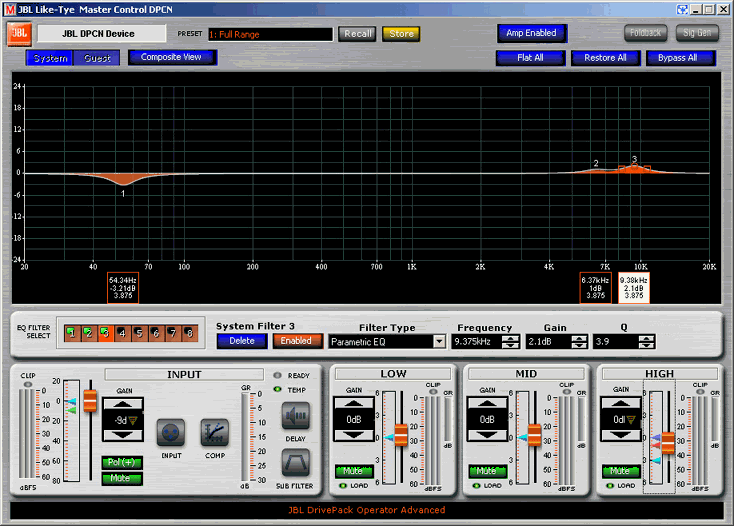Decrease Q value with down stepper
The width and height of the screenshot is (734, 526).
pos(646,345)
